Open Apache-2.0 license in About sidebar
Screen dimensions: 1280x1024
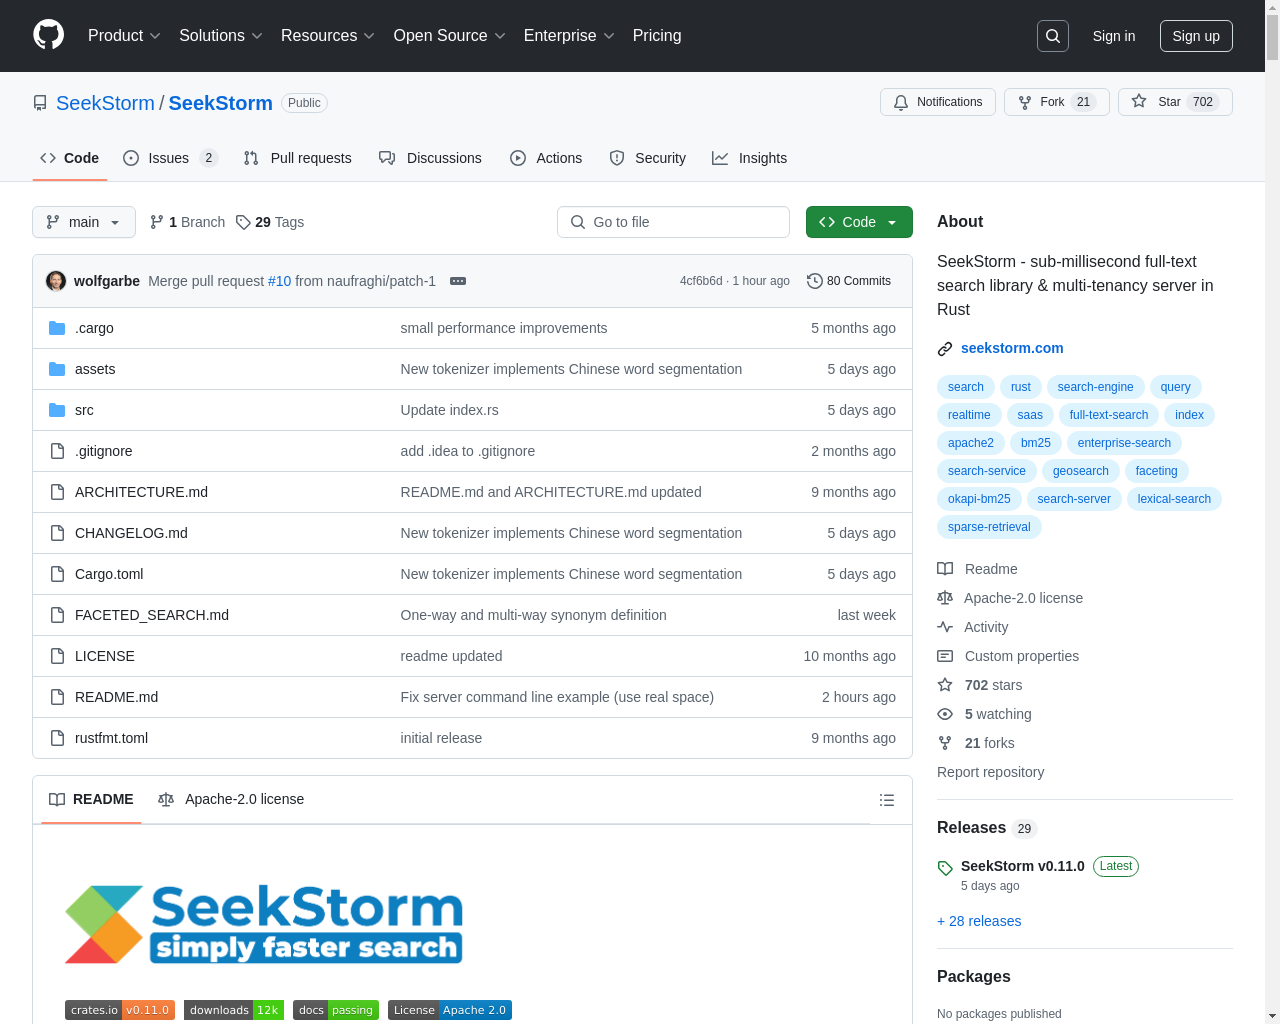tap(1010, 598)
